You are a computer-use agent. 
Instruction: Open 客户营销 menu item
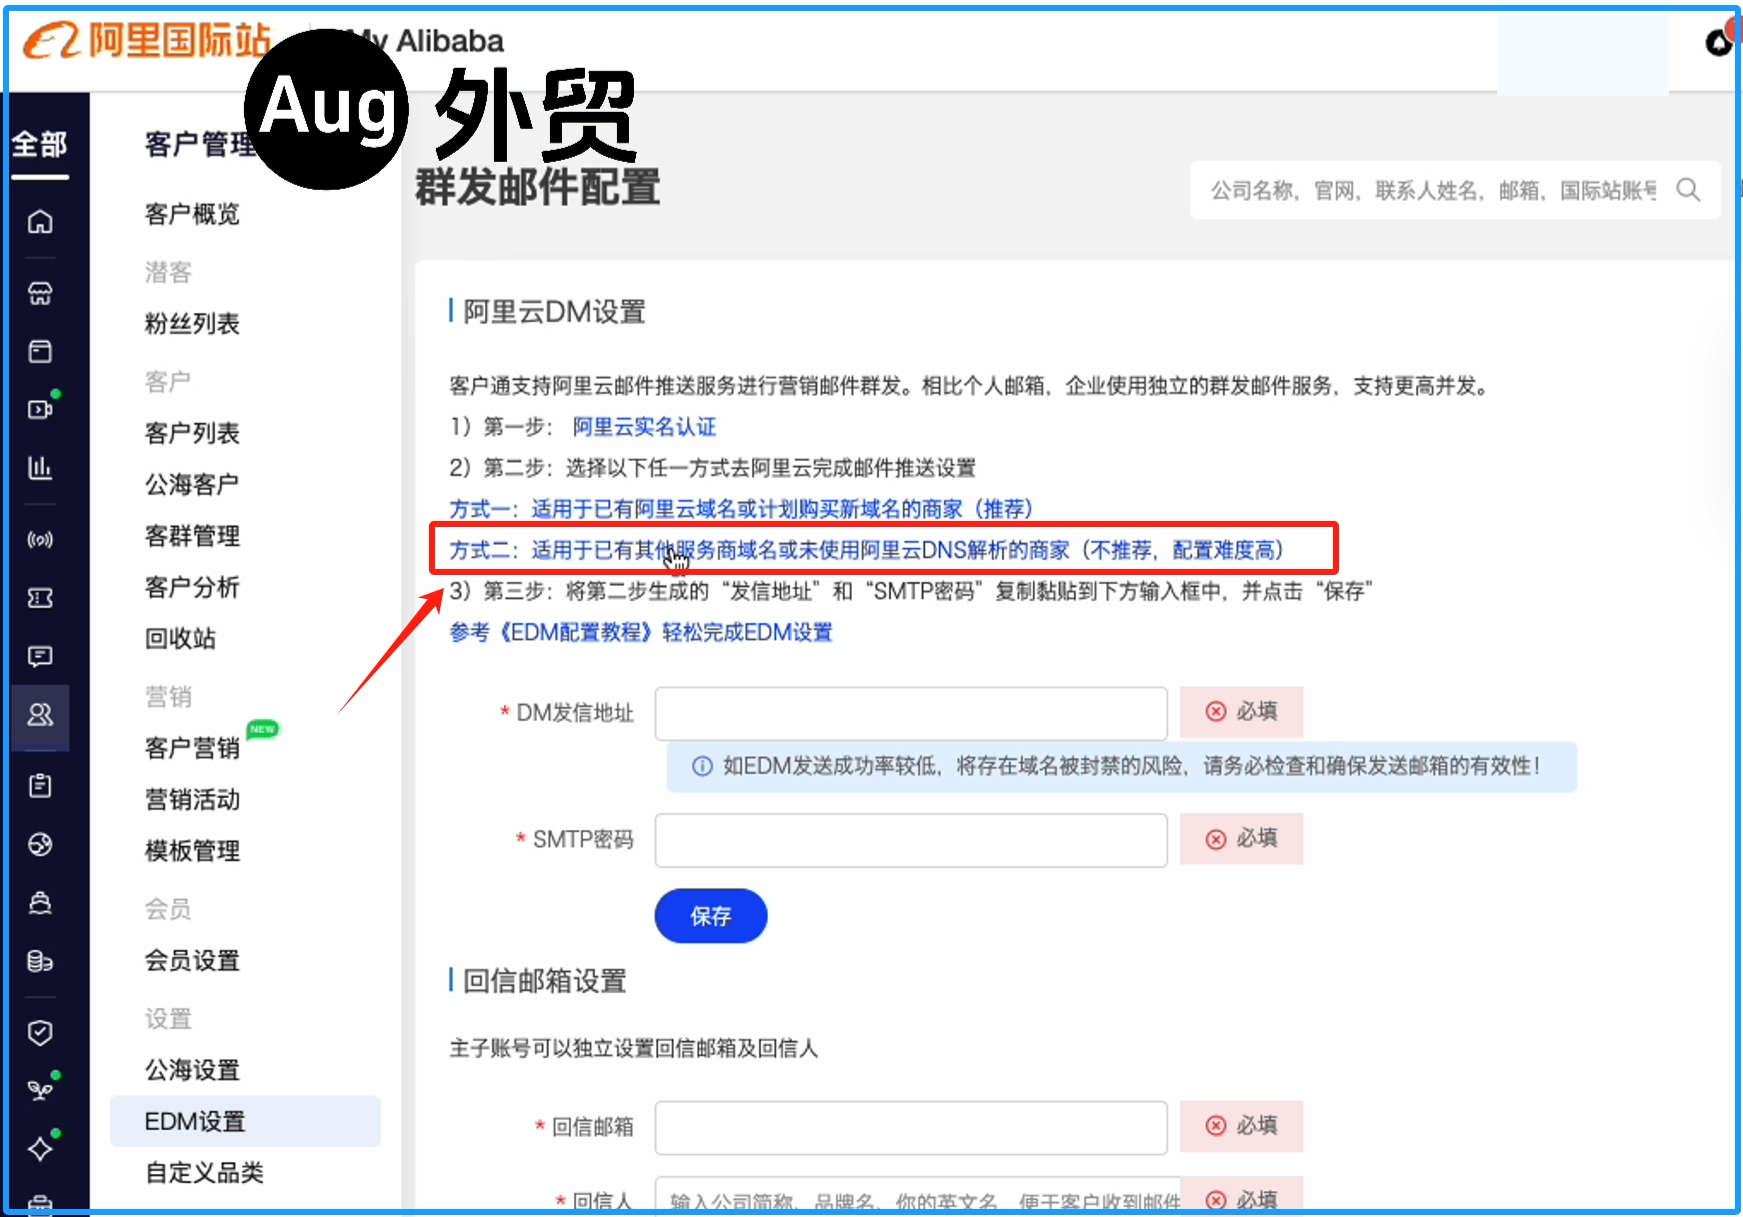click(192, 748)
